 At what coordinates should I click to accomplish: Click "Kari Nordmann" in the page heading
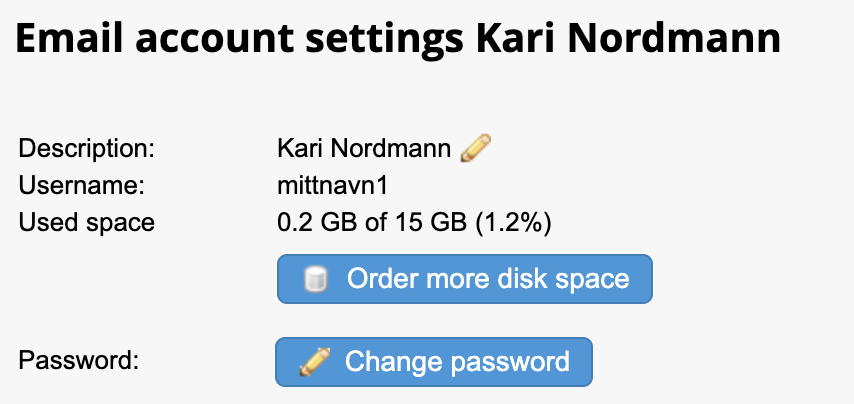629,39
